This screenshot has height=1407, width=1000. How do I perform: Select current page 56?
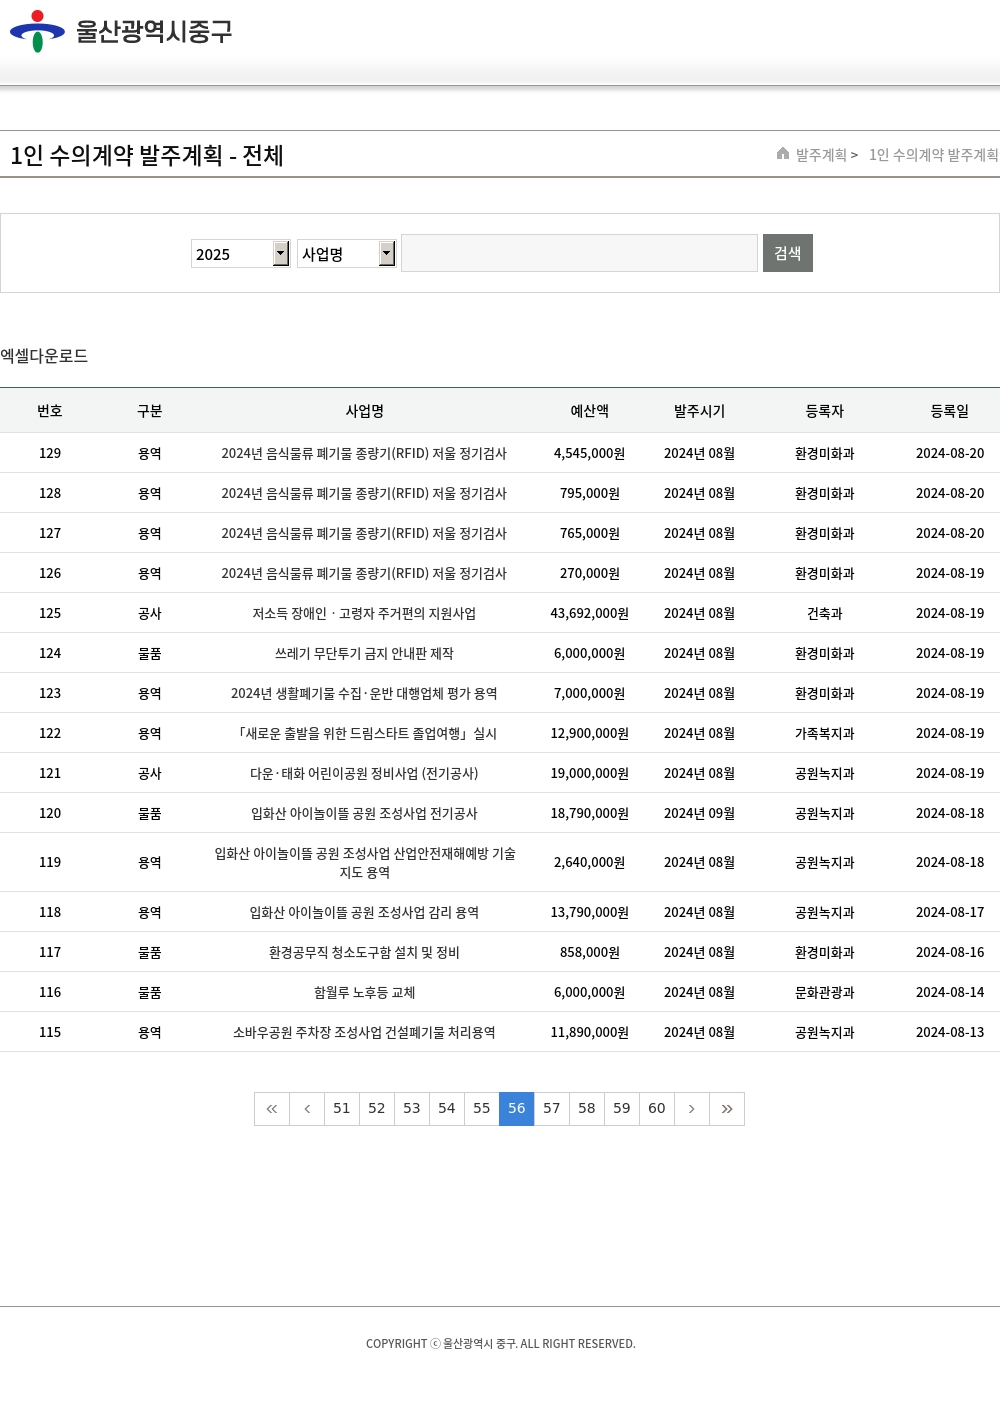(517, 1109)
